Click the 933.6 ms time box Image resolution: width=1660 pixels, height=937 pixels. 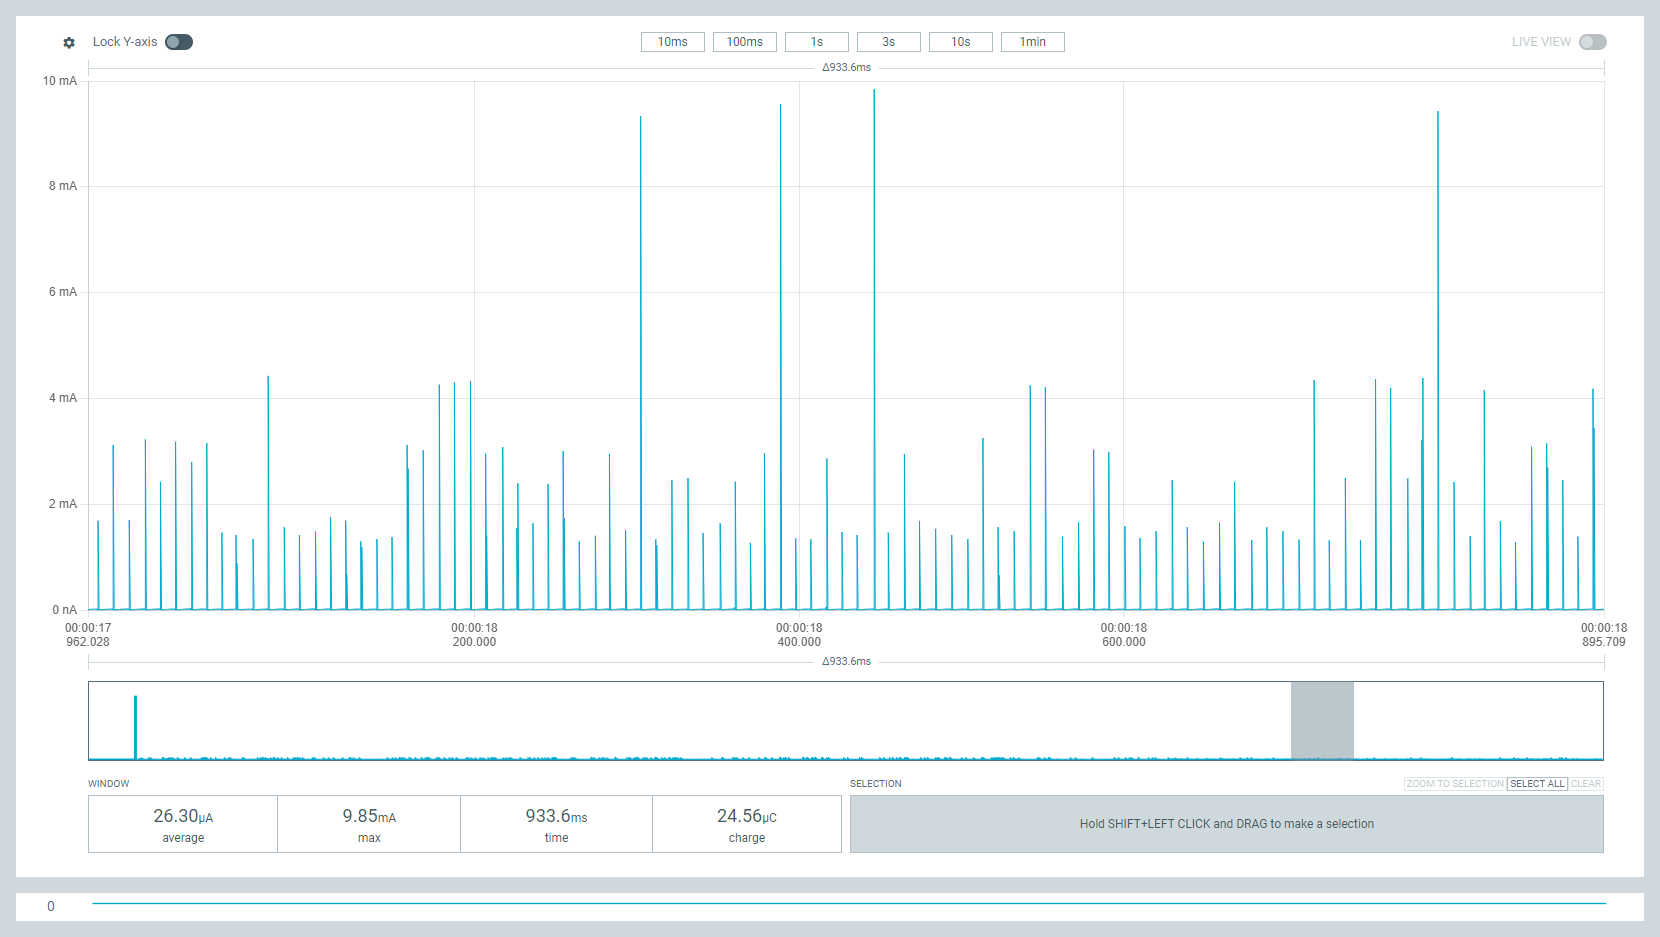(556, 825)
